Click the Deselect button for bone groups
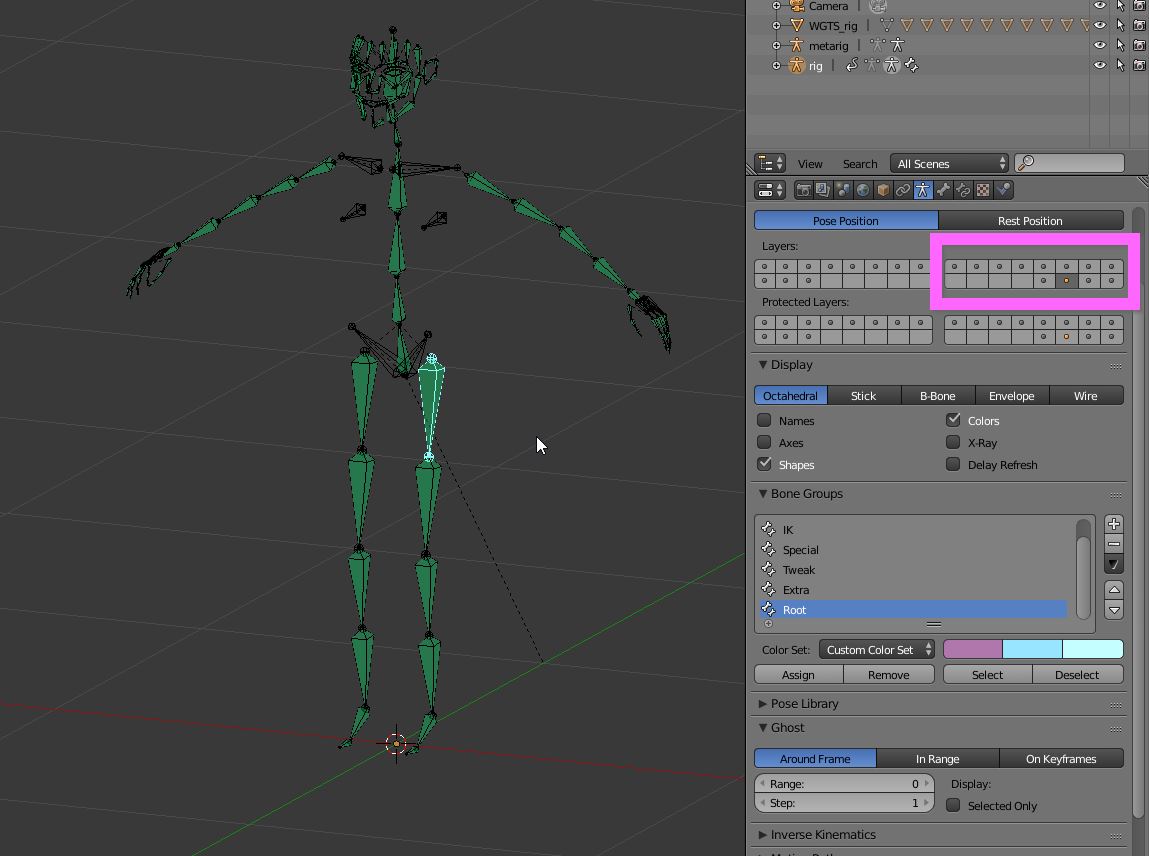 point(1077,674)
